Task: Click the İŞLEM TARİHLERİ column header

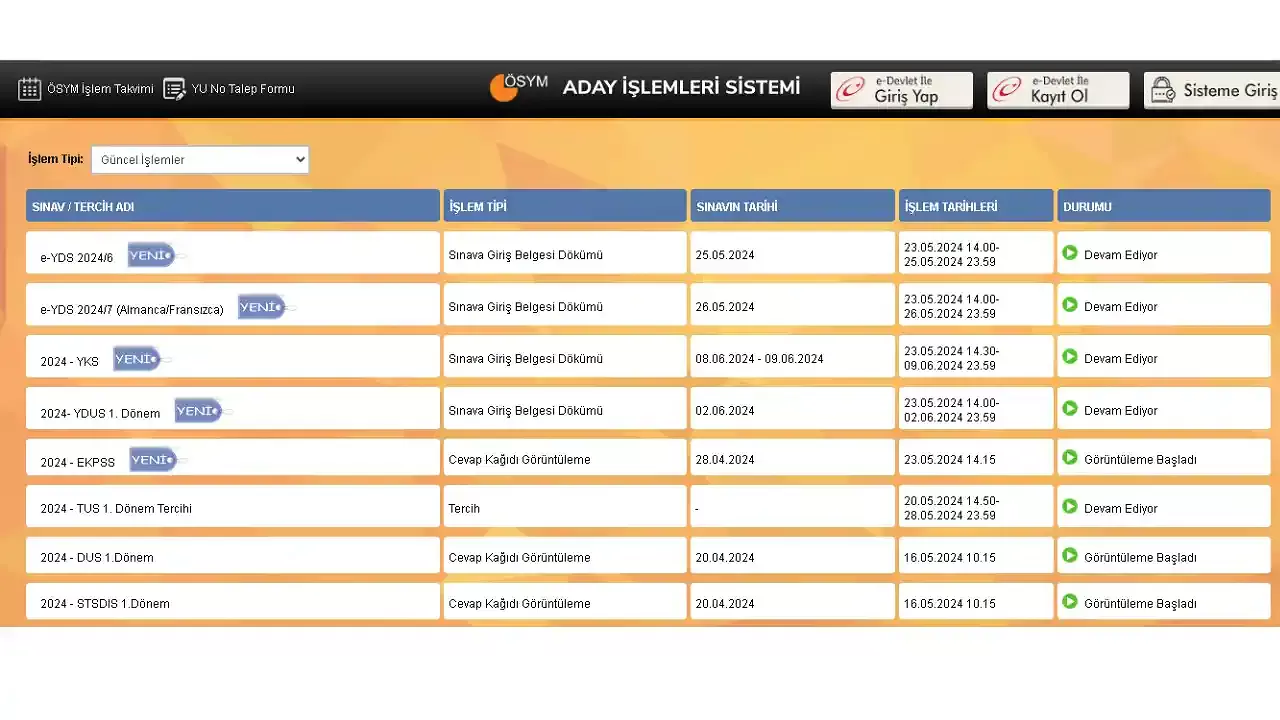Action: pos(976,206)
